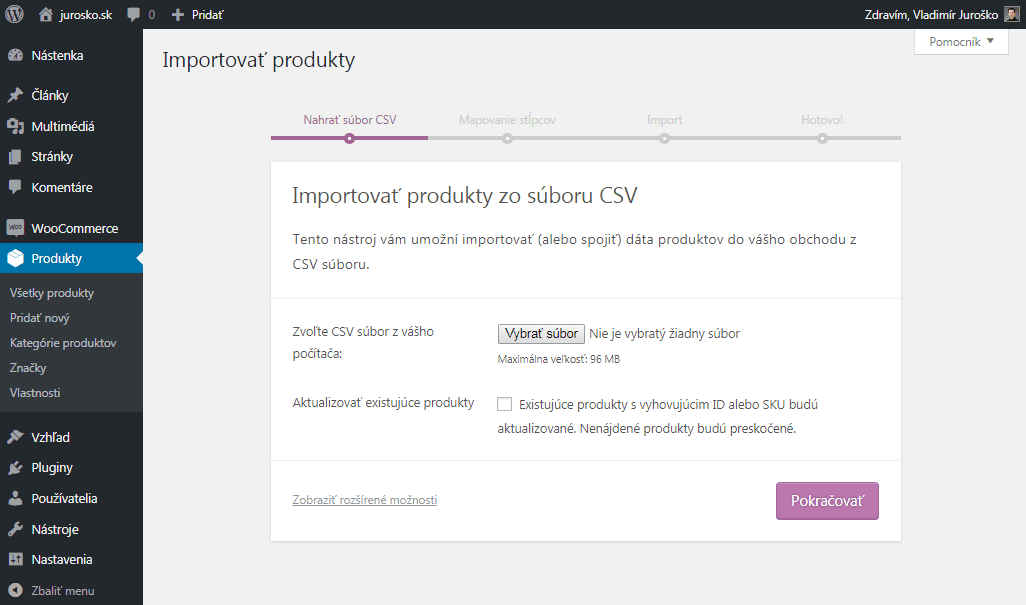Image resolution: width=1026 pixels, height=605 pixels.
Task: Select Kategórie produktov in the sidebar
Action: tap(63, 343)
